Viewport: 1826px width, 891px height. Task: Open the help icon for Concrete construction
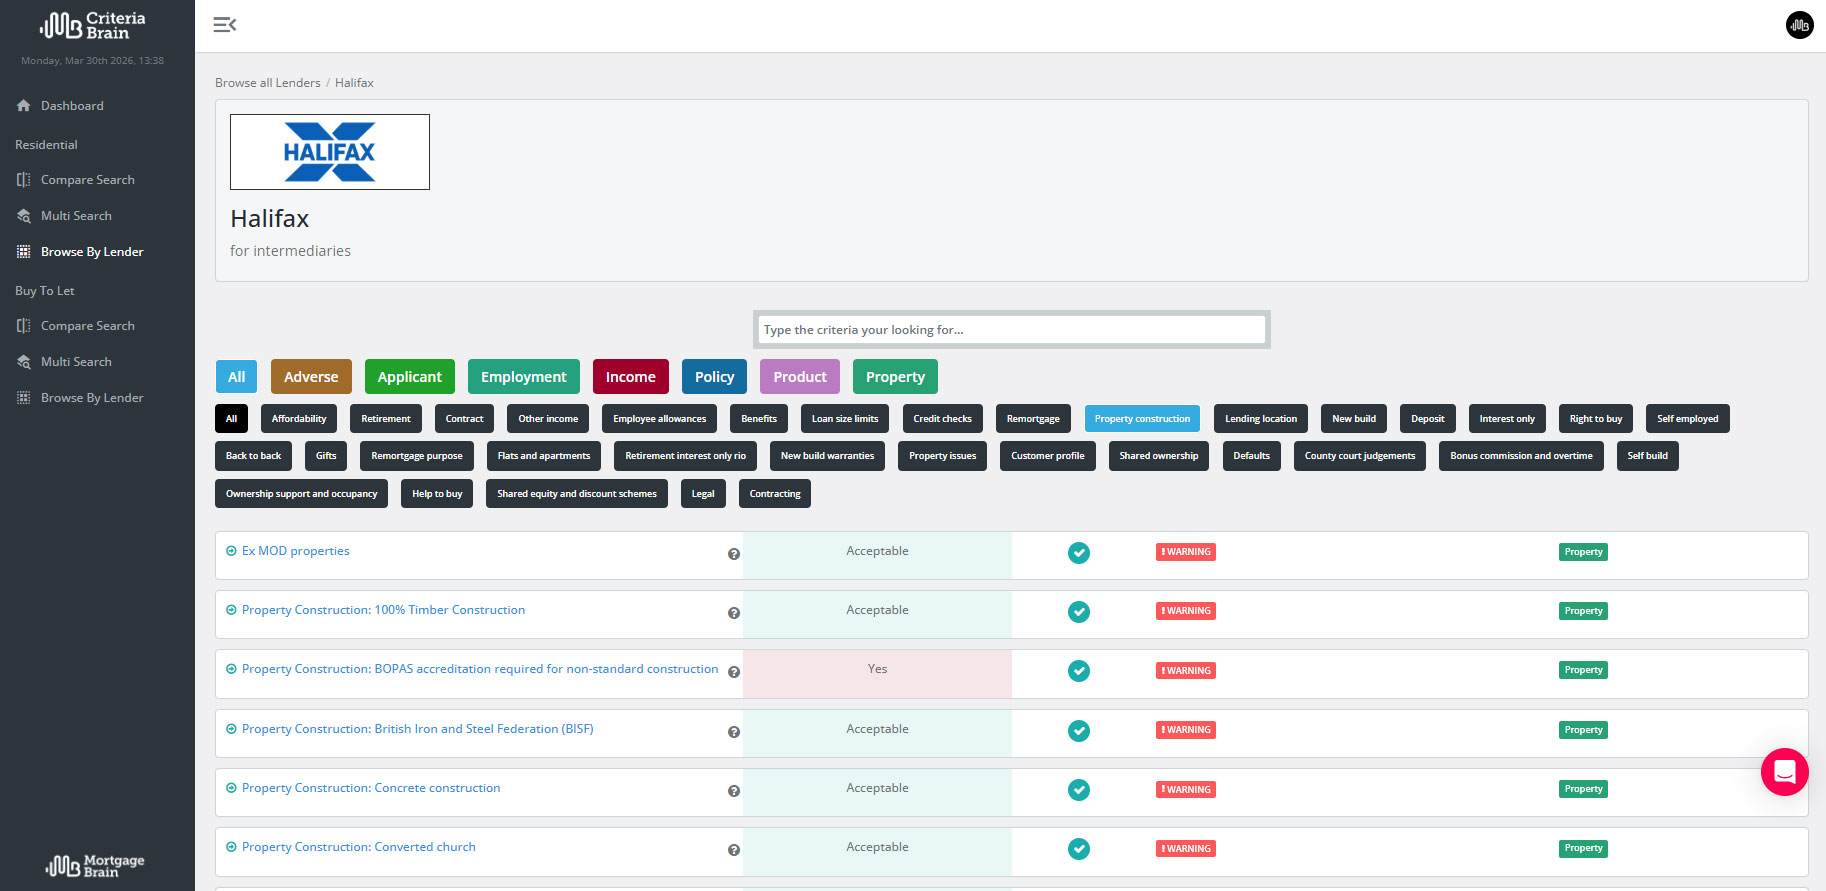pyautogui.click(x=734, y=791)
